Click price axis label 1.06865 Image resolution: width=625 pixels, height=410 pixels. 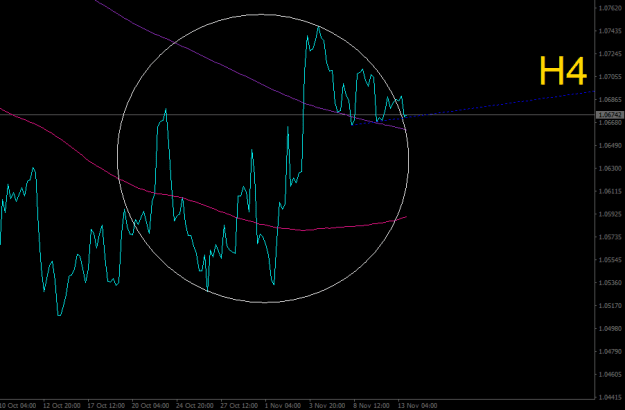pos(611,99)
